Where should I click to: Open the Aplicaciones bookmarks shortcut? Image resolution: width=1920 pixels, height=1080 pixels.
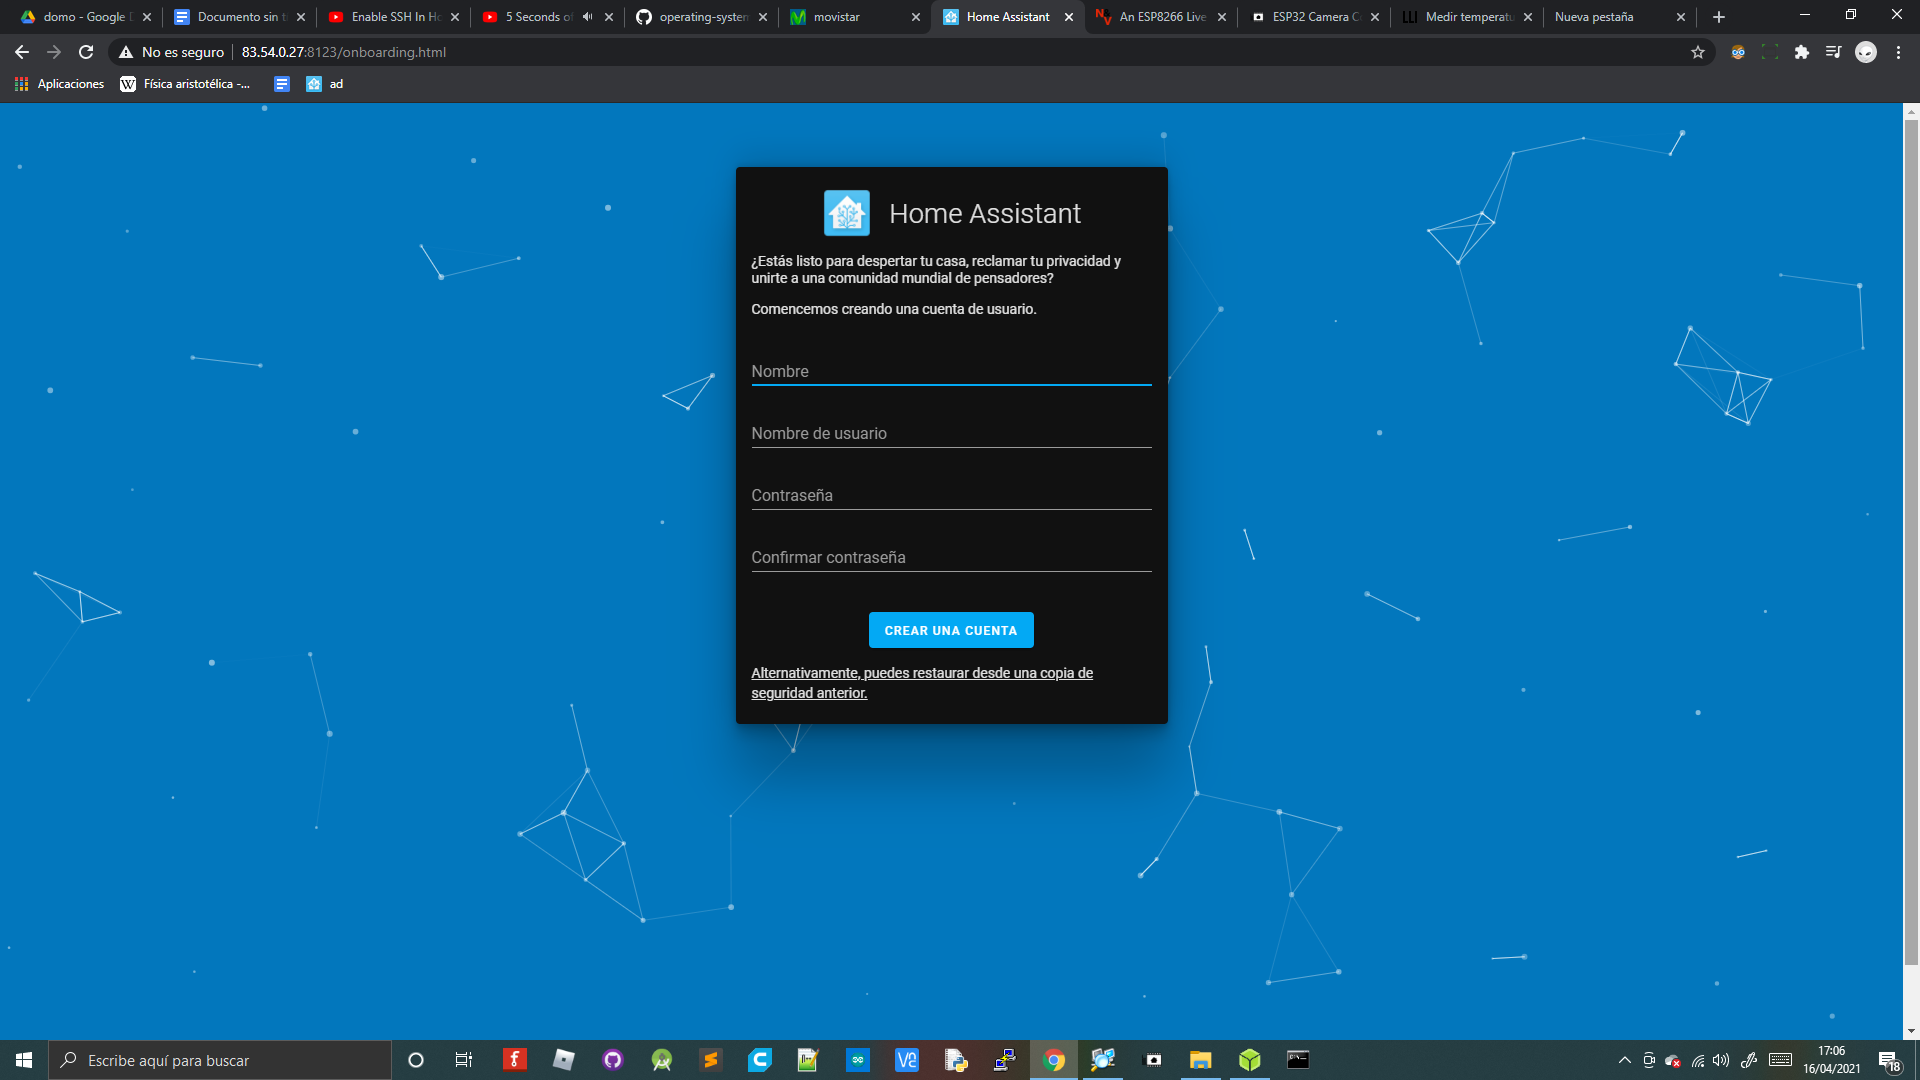[x=60, y=84]
